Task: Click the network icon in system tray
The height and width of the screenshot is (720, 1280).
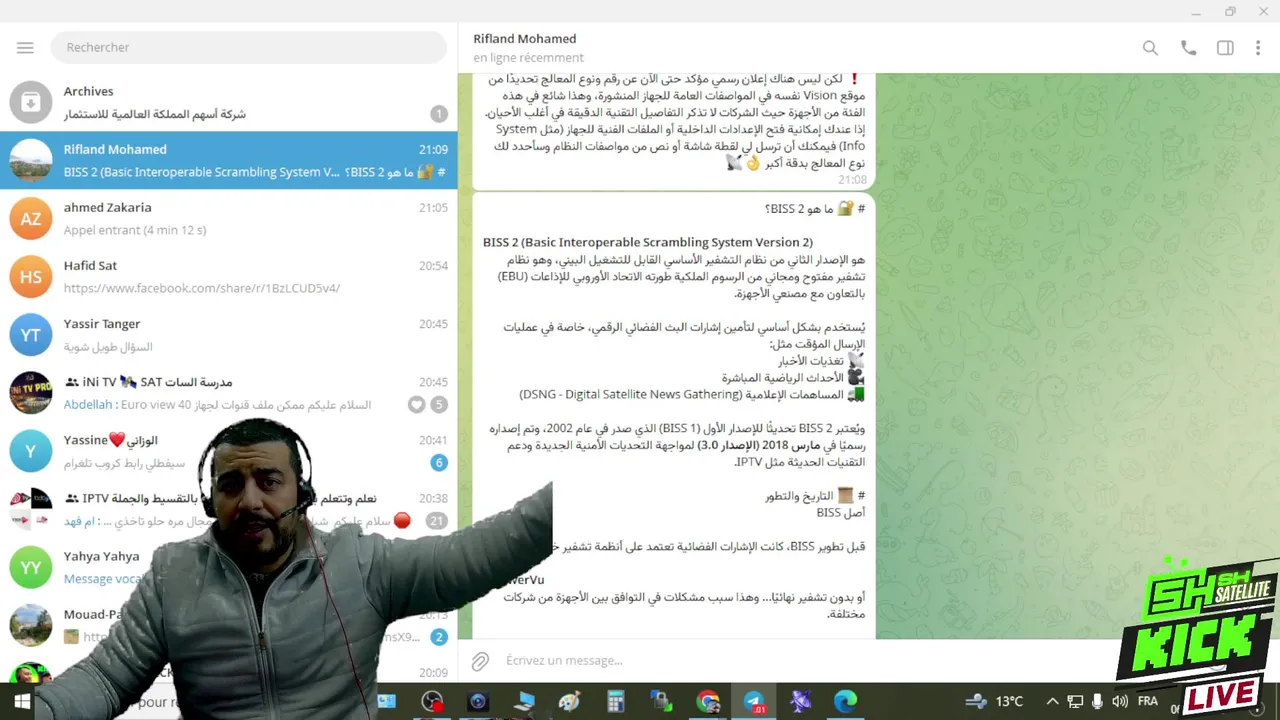Action: tap(1075, 701)
